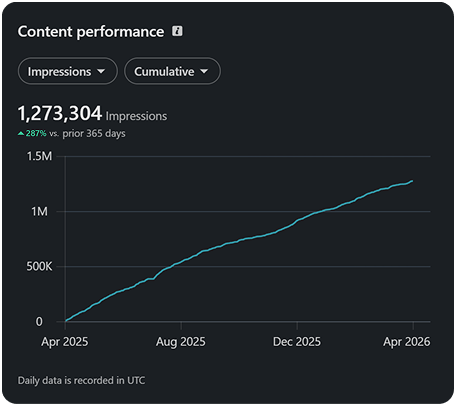The height and width of the screenshot is (406, 456).
Task: Click the arrow in the Cumulative pill
Action: 204,71
